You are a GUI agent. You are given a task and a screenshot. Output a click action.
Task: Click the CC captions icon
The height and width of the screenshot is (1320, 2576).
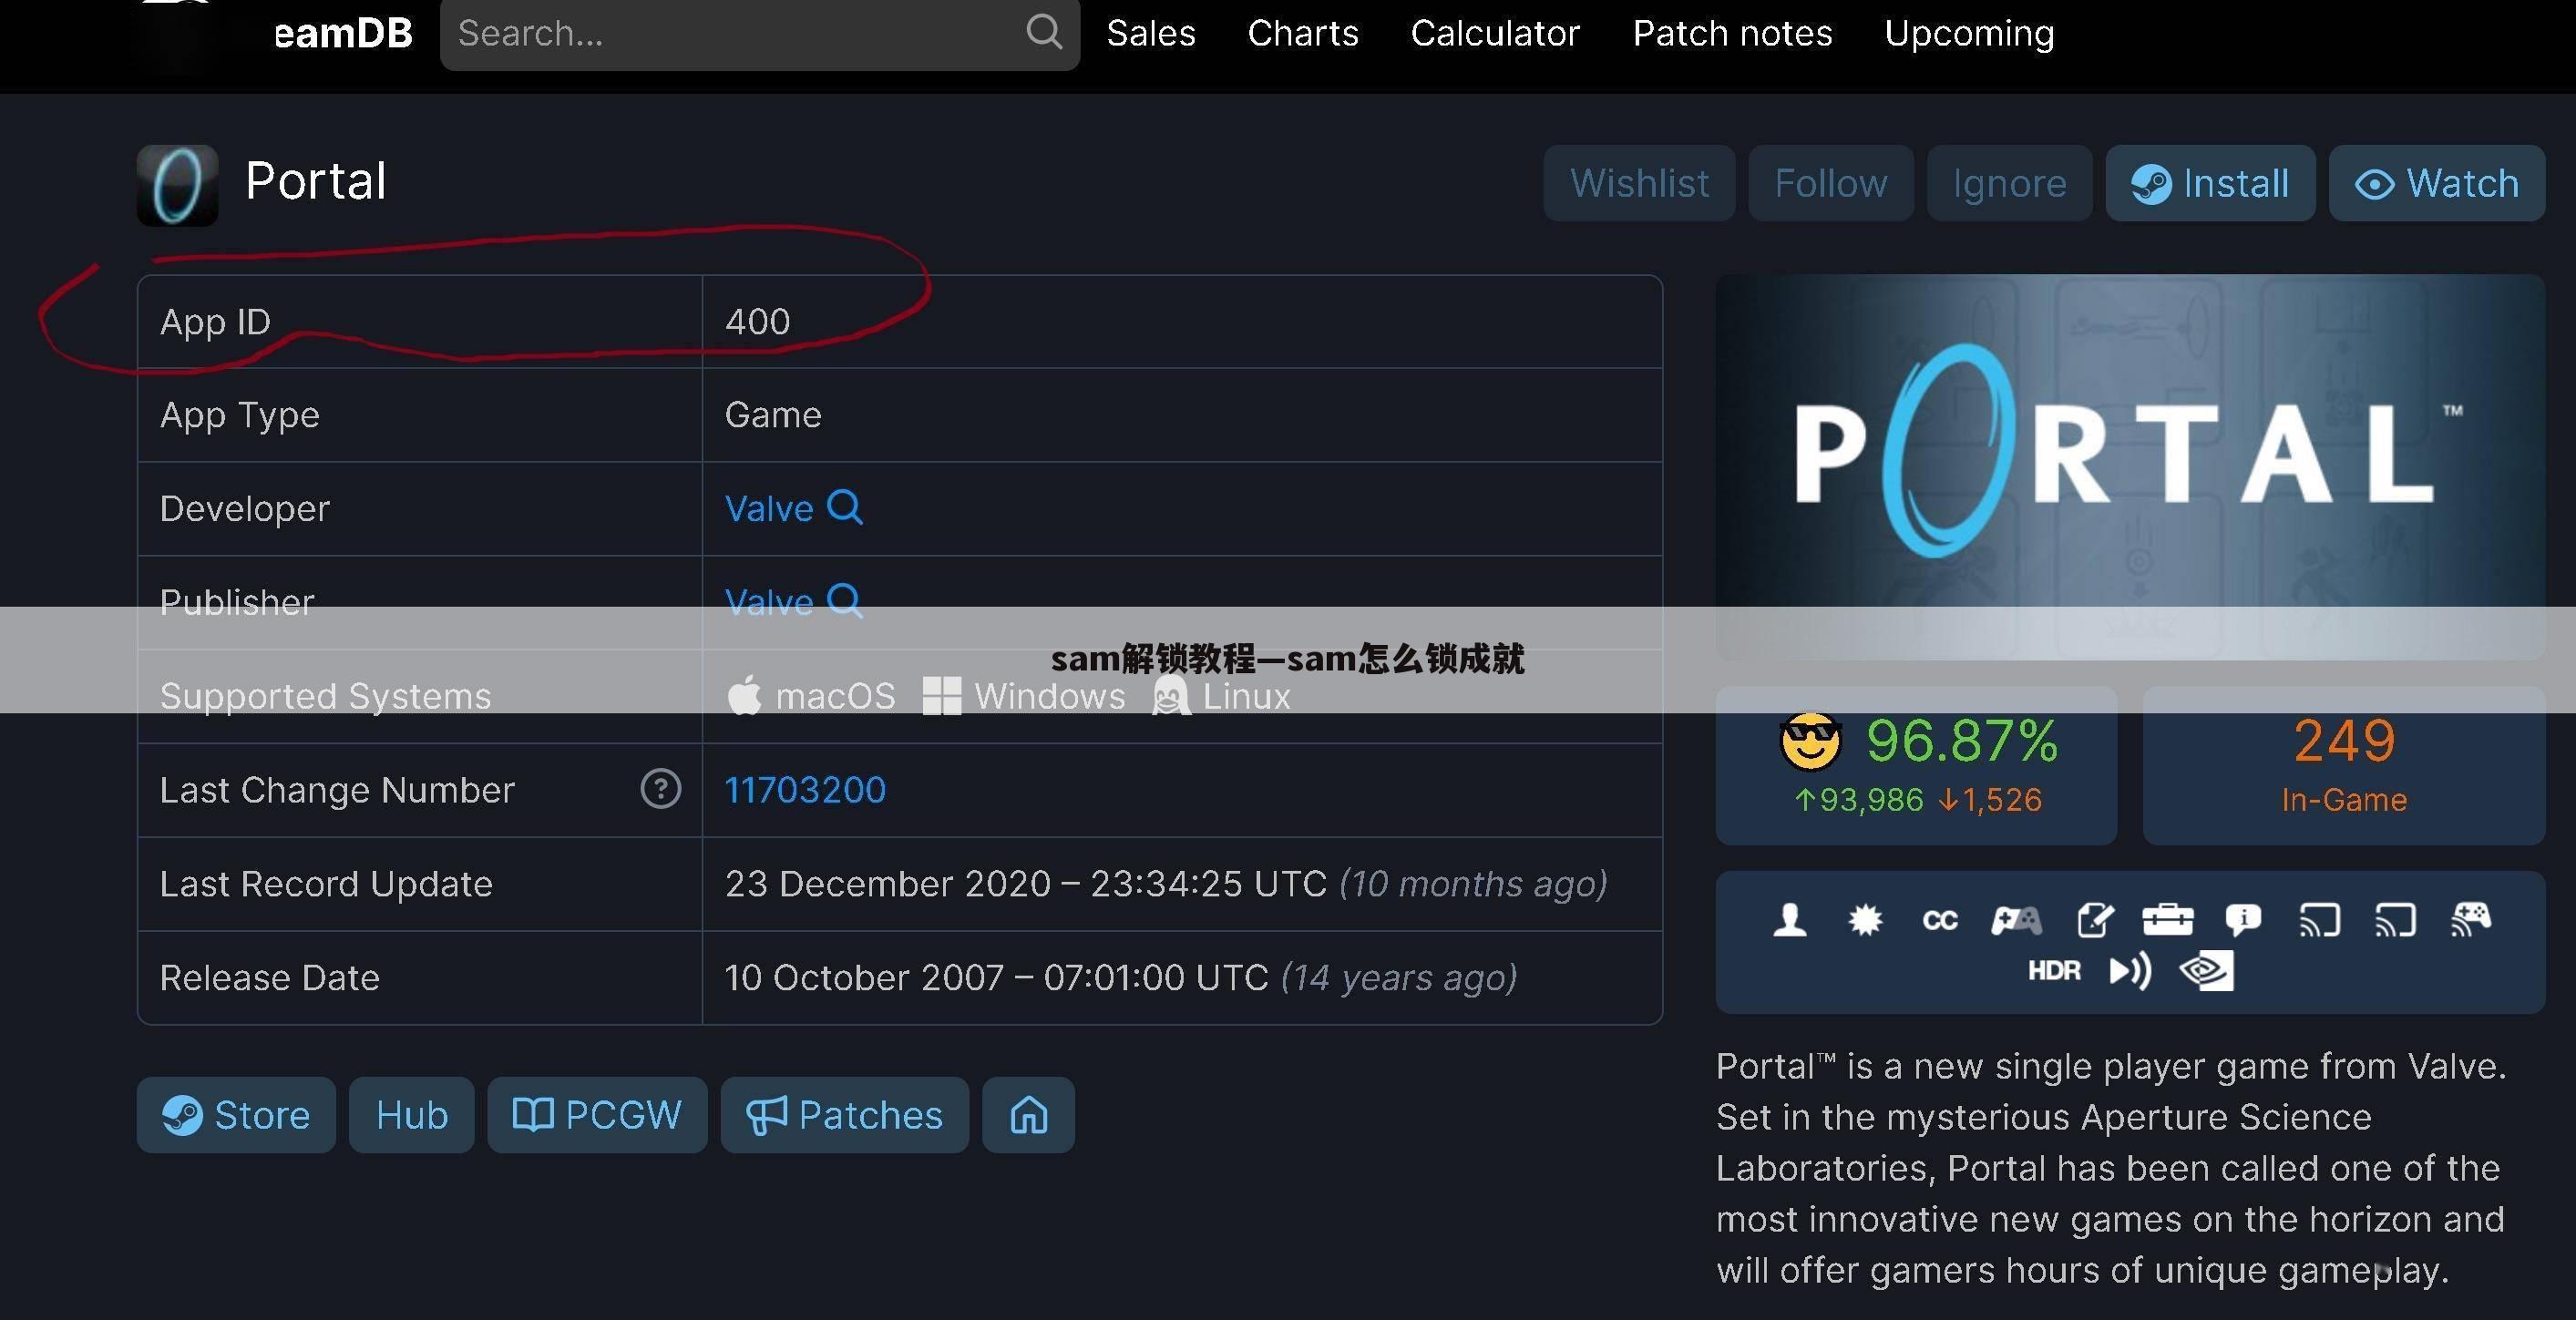coord(1940,920)
